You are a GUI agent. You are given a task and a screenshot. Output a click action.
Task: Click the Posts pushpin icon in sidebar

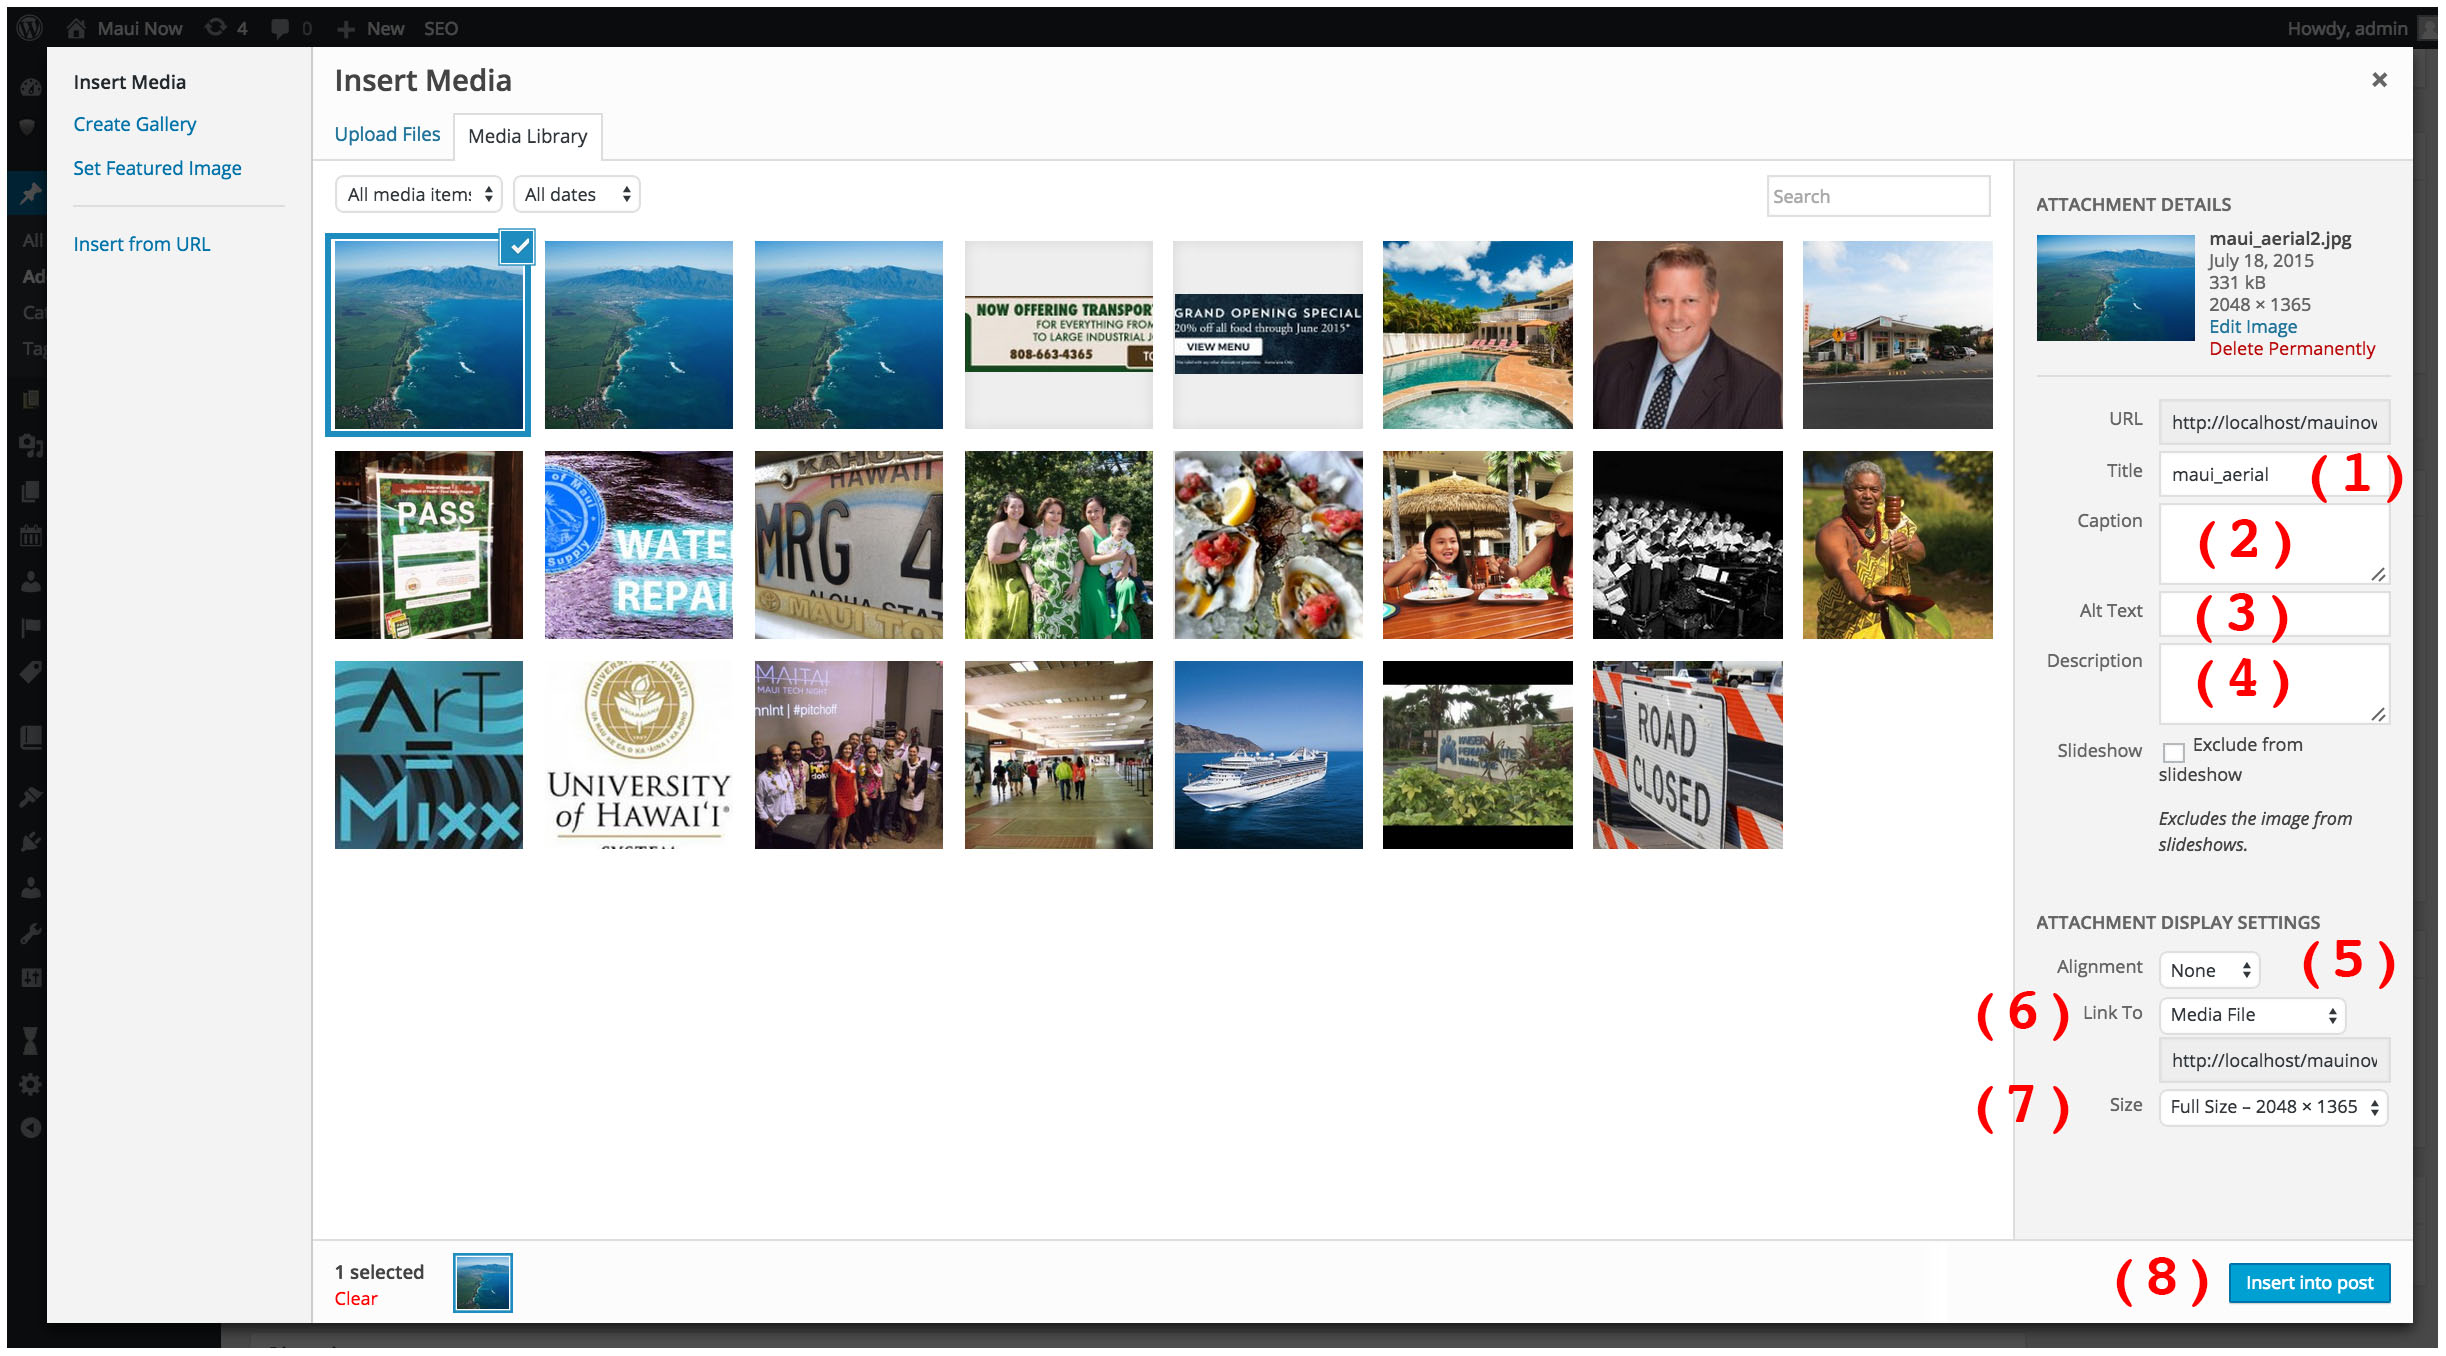point(30,193)
